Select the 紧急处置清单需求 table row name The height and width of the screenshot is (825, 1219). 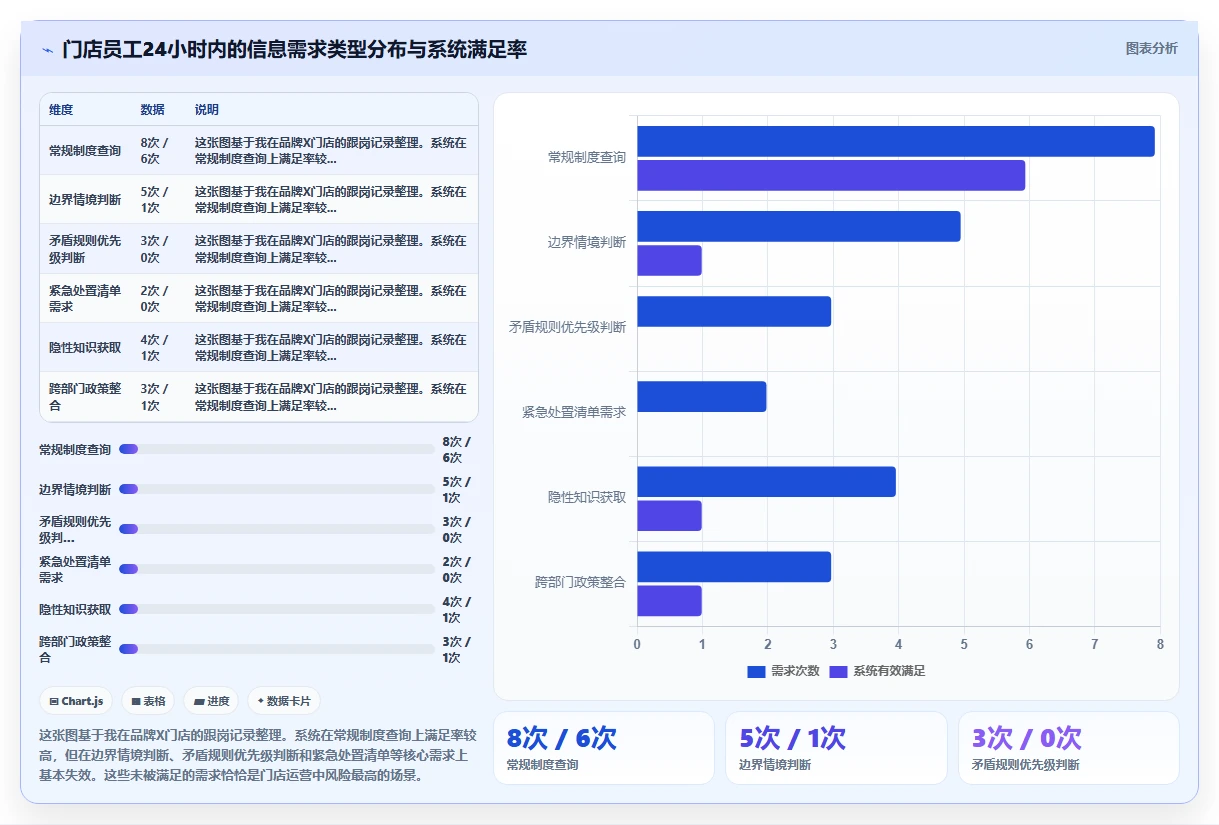85,298
